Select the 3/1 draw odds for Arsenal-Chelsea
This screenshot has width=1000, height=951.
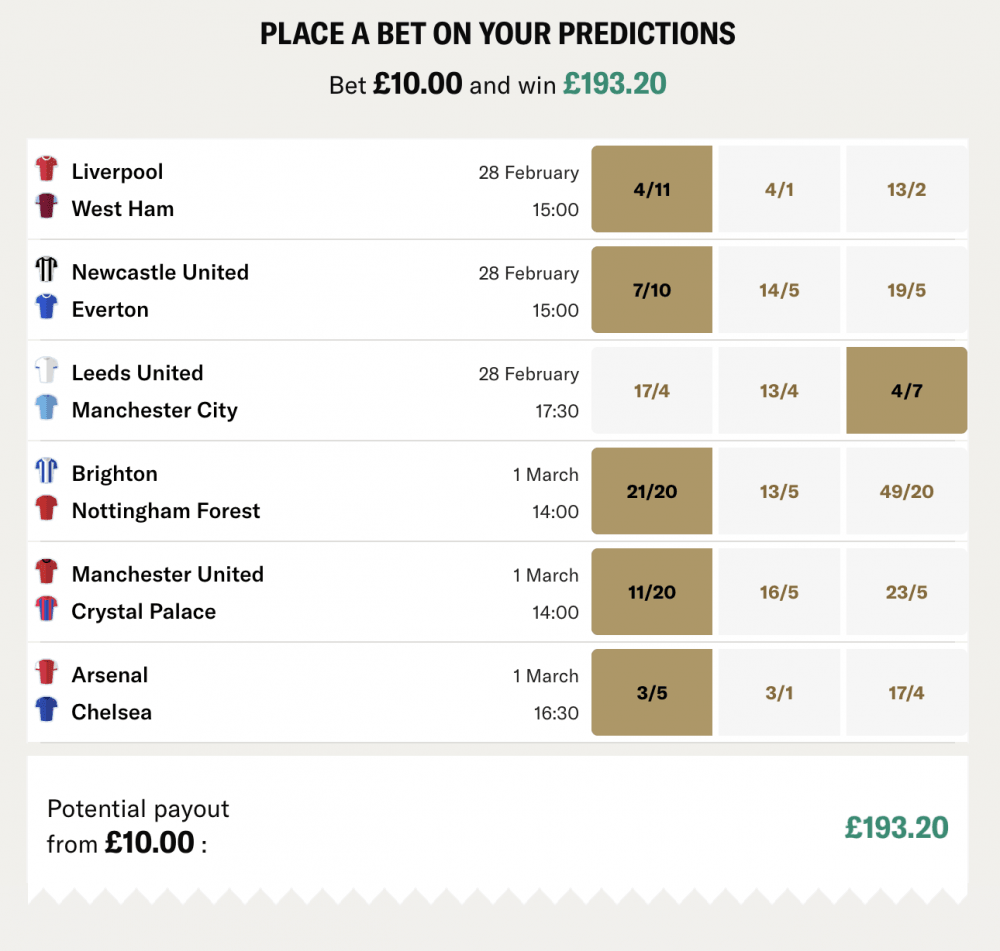[x=779, y=692]
